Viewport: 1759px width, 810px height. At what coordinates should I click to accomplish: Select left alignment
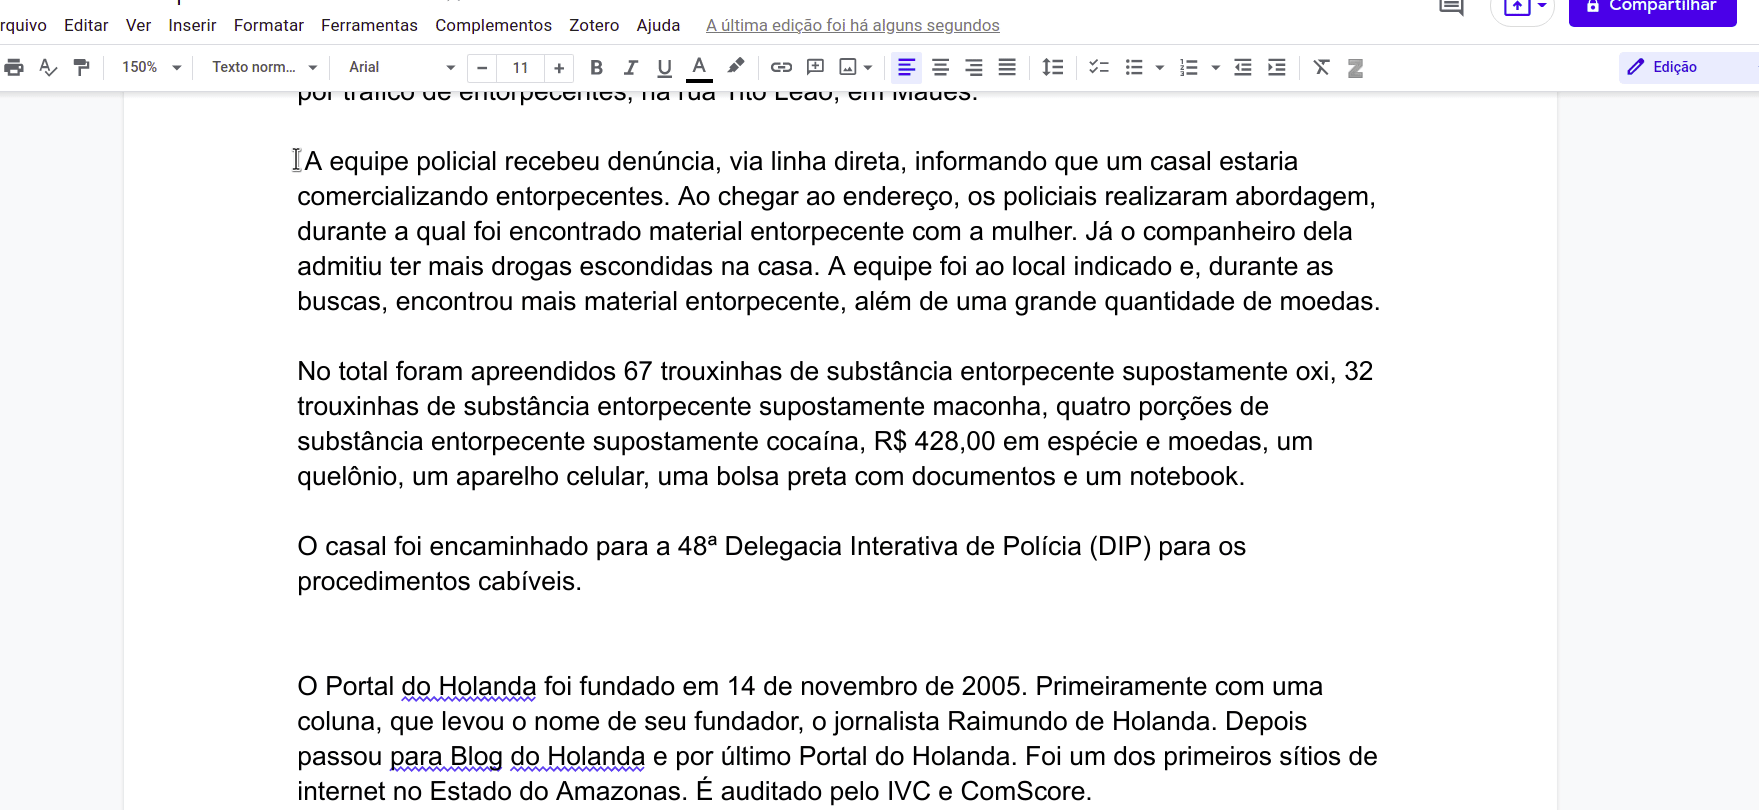[x=906, y=67]
